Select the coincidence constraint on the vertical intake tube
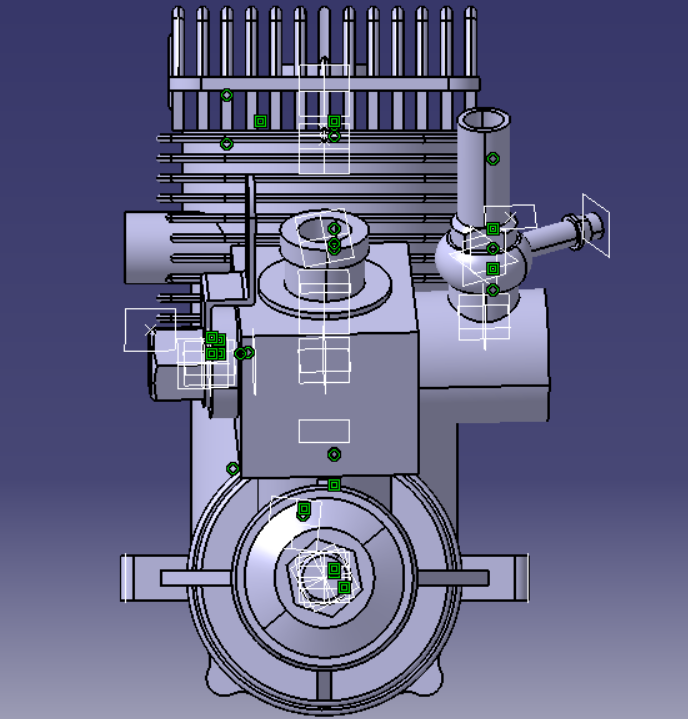The image size is (688, 719). click(493, 159)
